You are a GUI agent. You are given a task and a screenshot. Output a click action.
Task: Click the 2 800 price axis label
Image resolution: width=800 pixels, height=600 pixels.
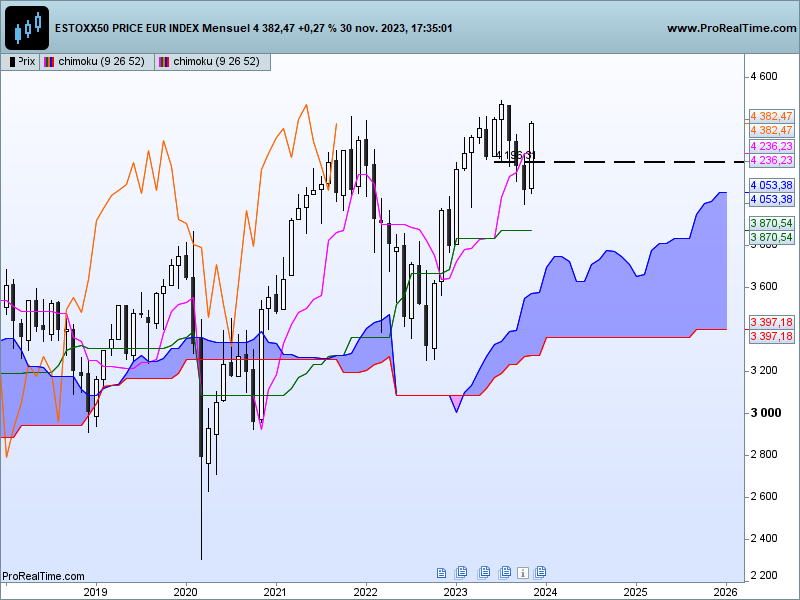click(764, 455)
